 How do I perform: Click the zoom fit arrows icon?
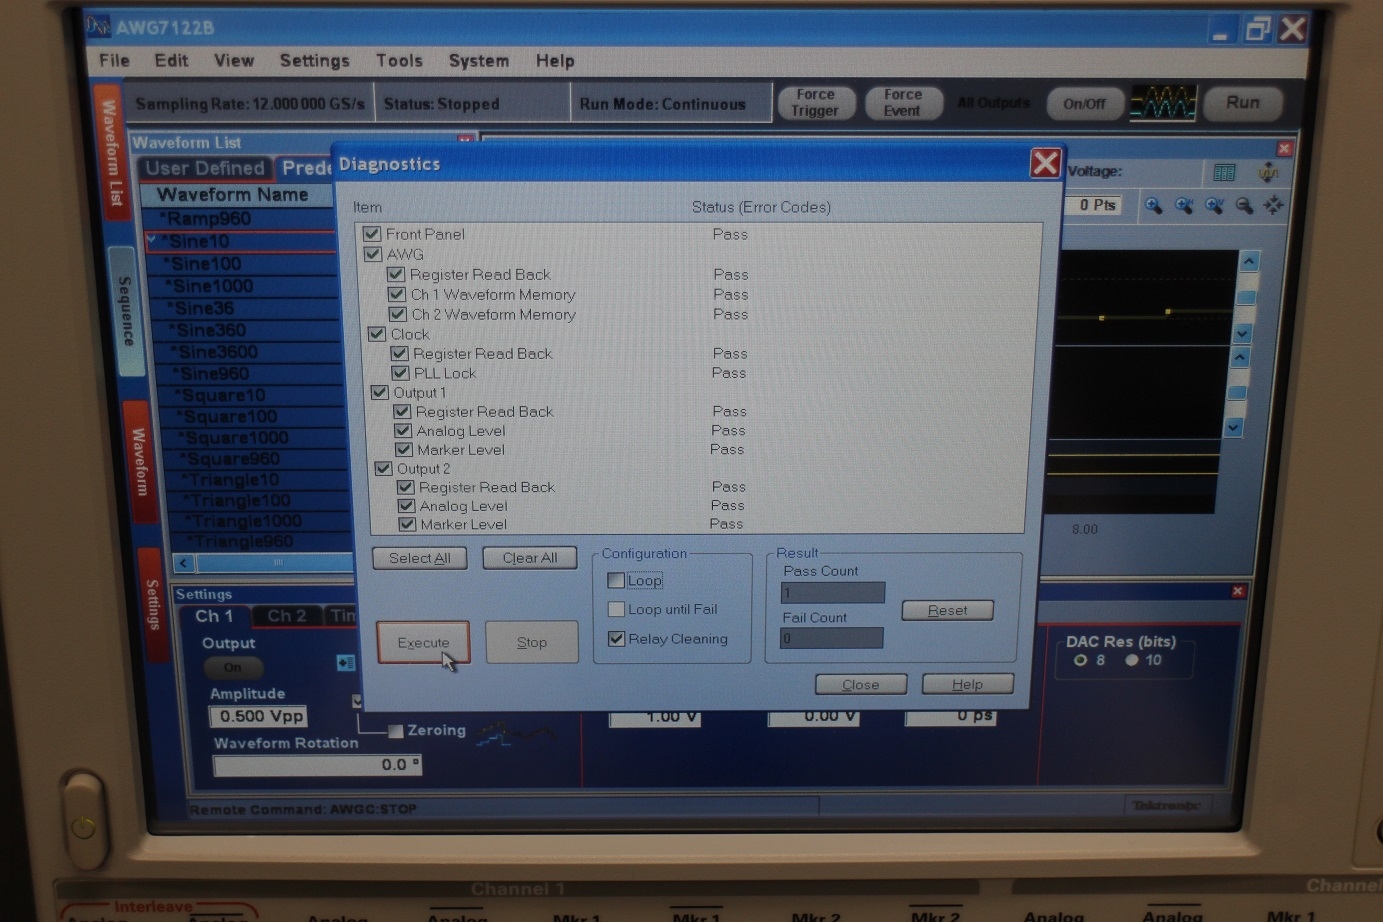coord(1273,205)
